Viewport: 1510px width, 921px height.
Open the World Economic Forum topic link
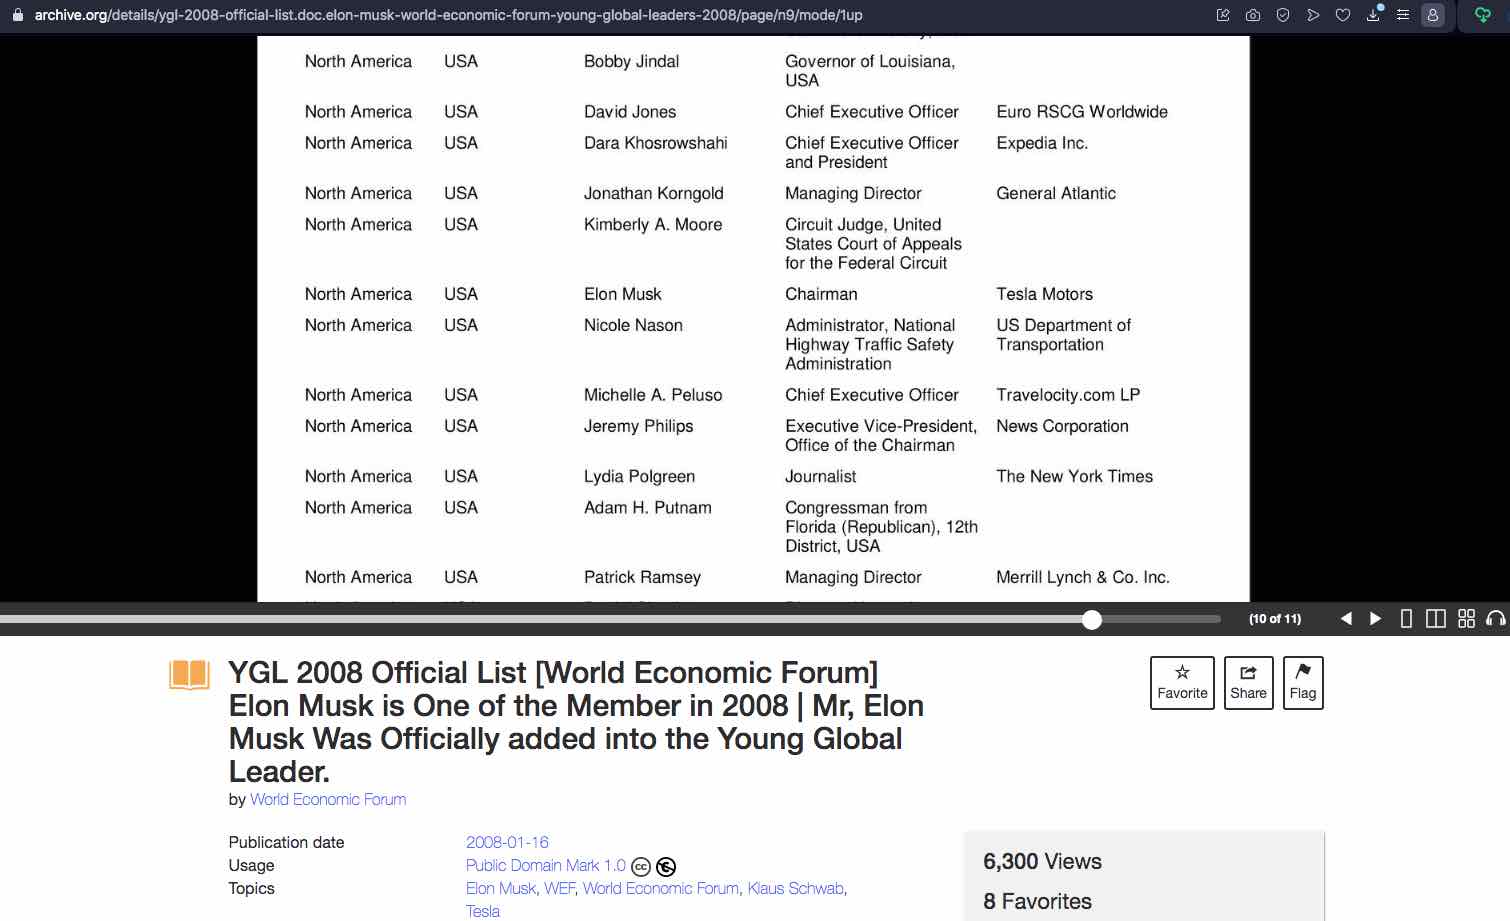pyautogui.click(x=661, y=888)
